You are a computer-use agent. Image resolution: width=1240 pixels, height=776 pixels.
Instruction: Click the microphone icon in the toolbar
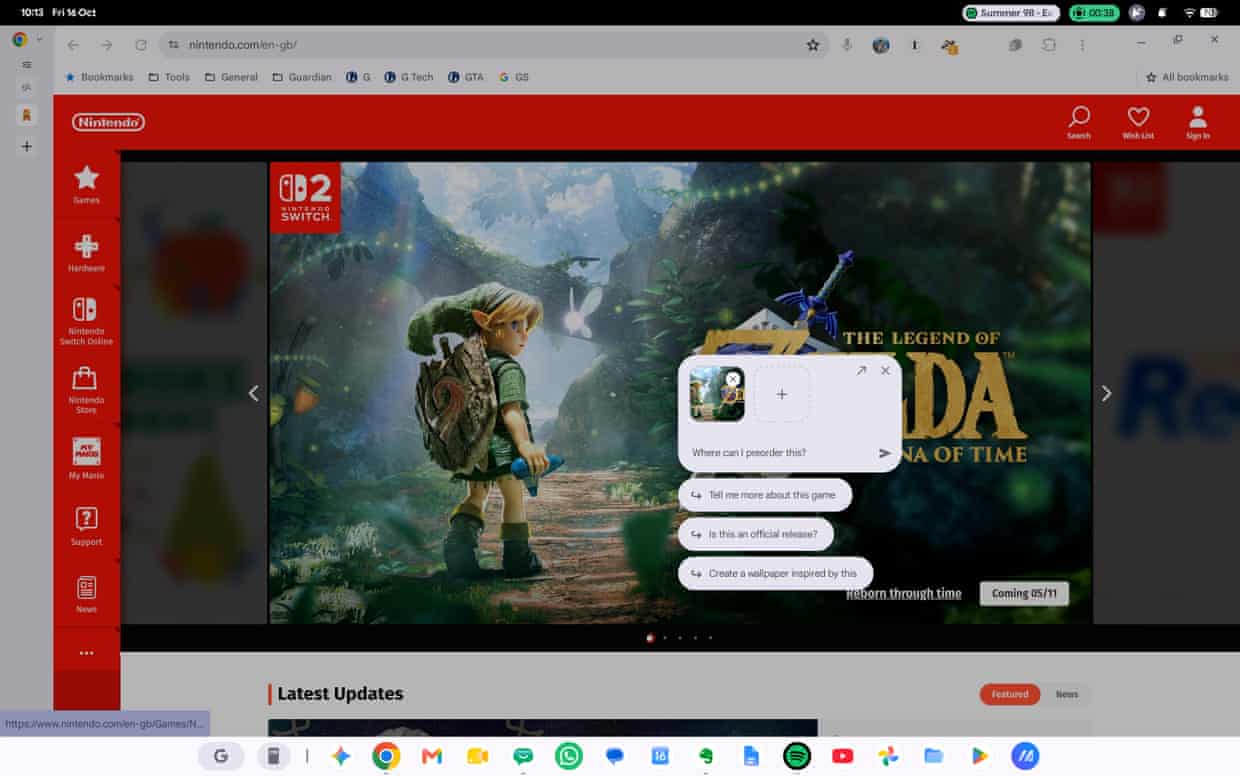(847, 45)
